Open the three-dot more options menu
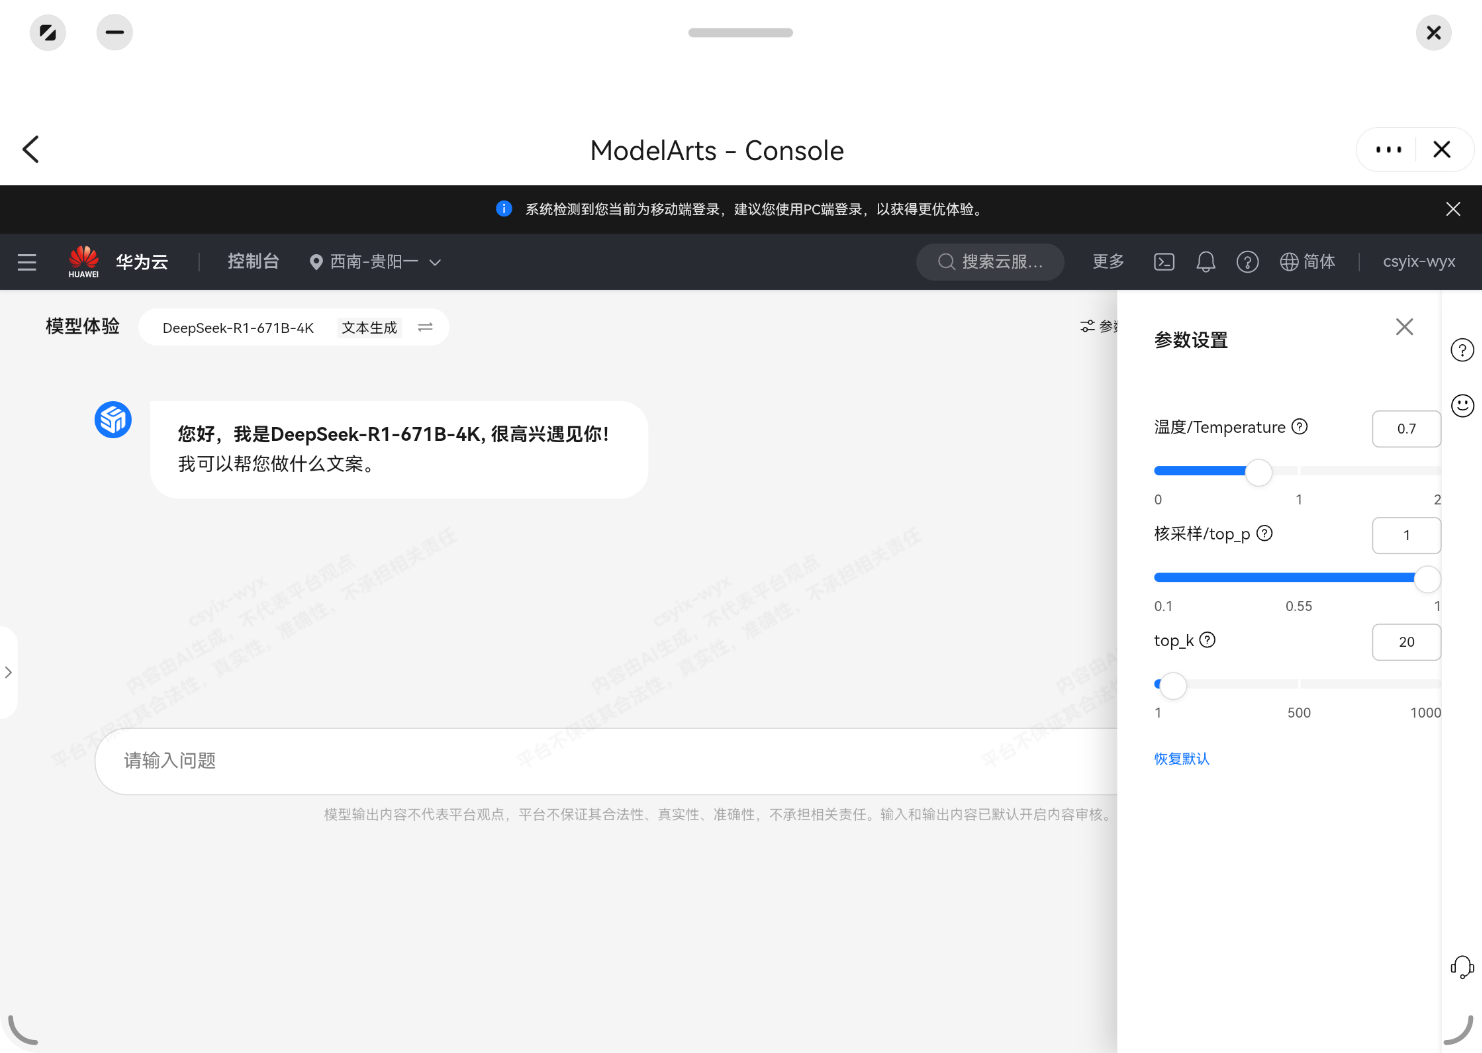The height and width of the screenshot is (1053, 1482). tap(1388, 150)
